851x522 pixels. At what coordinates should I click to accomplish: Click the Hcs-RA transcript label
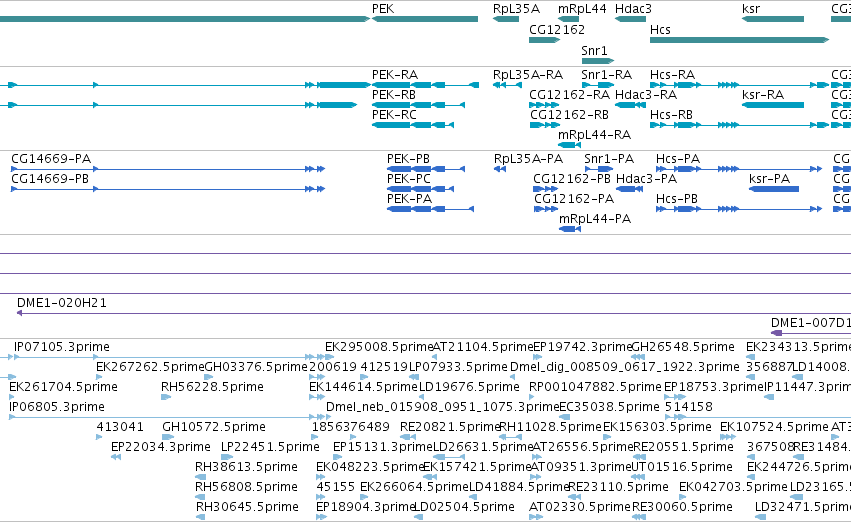(672, 74)
